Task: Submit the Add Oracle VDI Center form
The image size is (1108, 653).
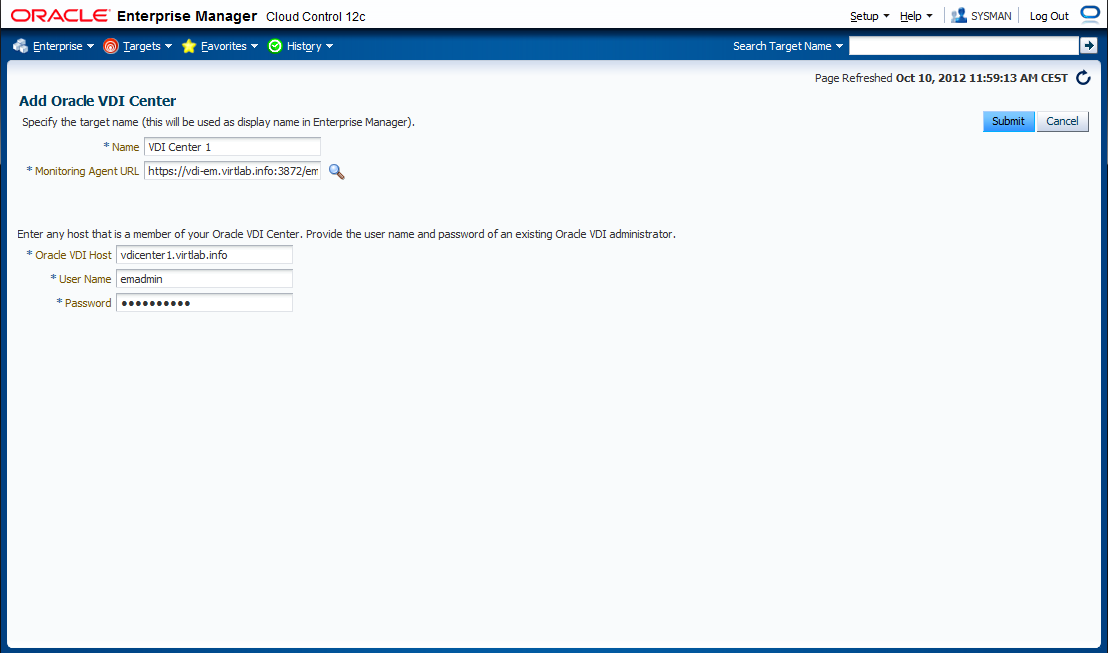Action: click(1008, 122)
